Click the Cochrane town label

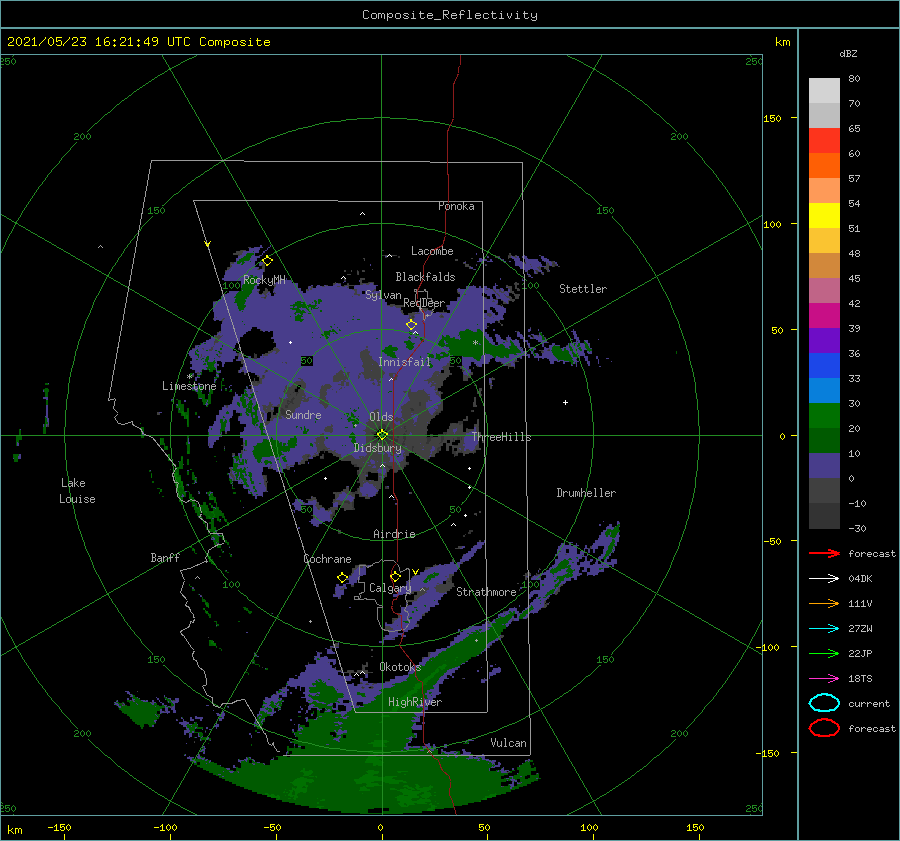[x=327, y=559]
